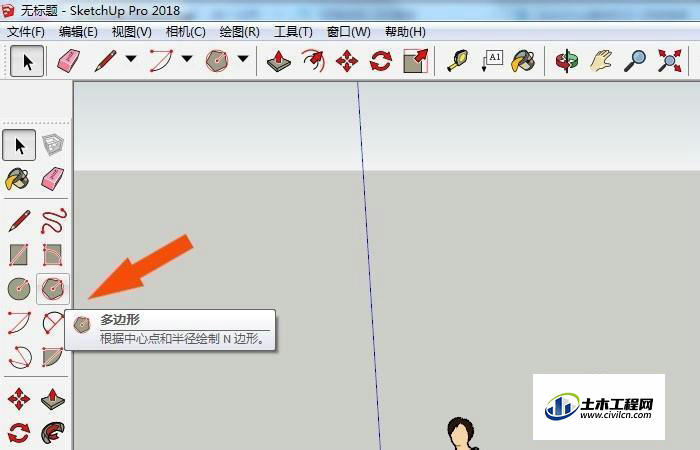Activate Push/Pull in left toolset
The width and height of the screenshot is (700, 450).
pos(53,399)
